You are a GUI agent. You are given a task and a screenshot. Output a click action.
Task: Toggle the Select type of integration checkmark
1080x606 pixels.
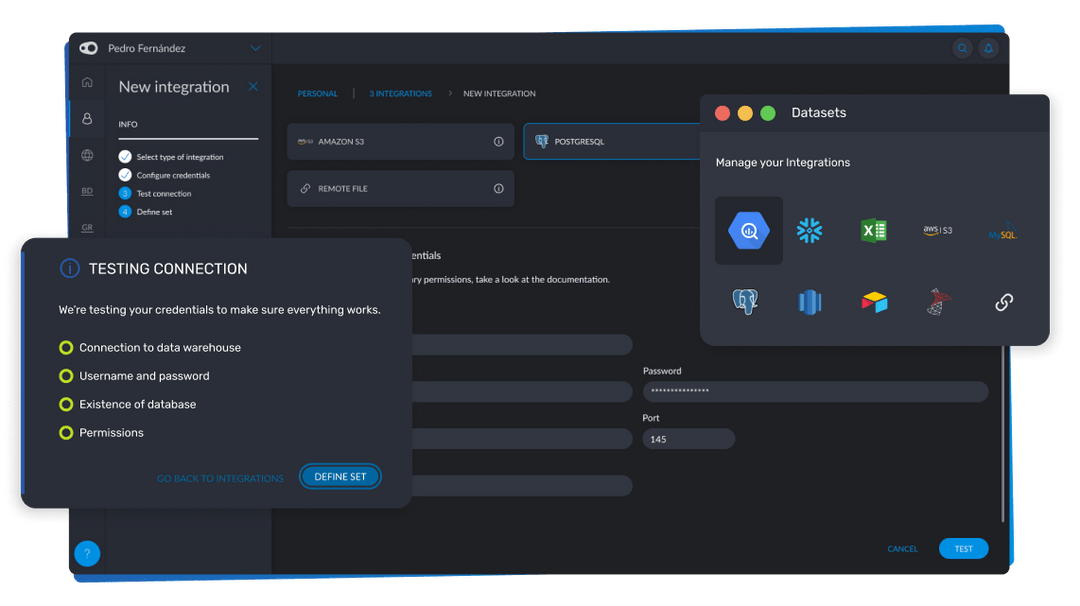[124, 157]
